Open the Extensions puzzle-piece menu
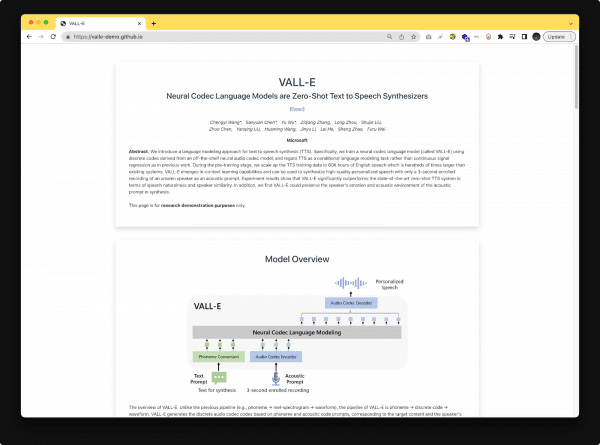This screenshot has height=445, width=600. [x=500, y=37]
